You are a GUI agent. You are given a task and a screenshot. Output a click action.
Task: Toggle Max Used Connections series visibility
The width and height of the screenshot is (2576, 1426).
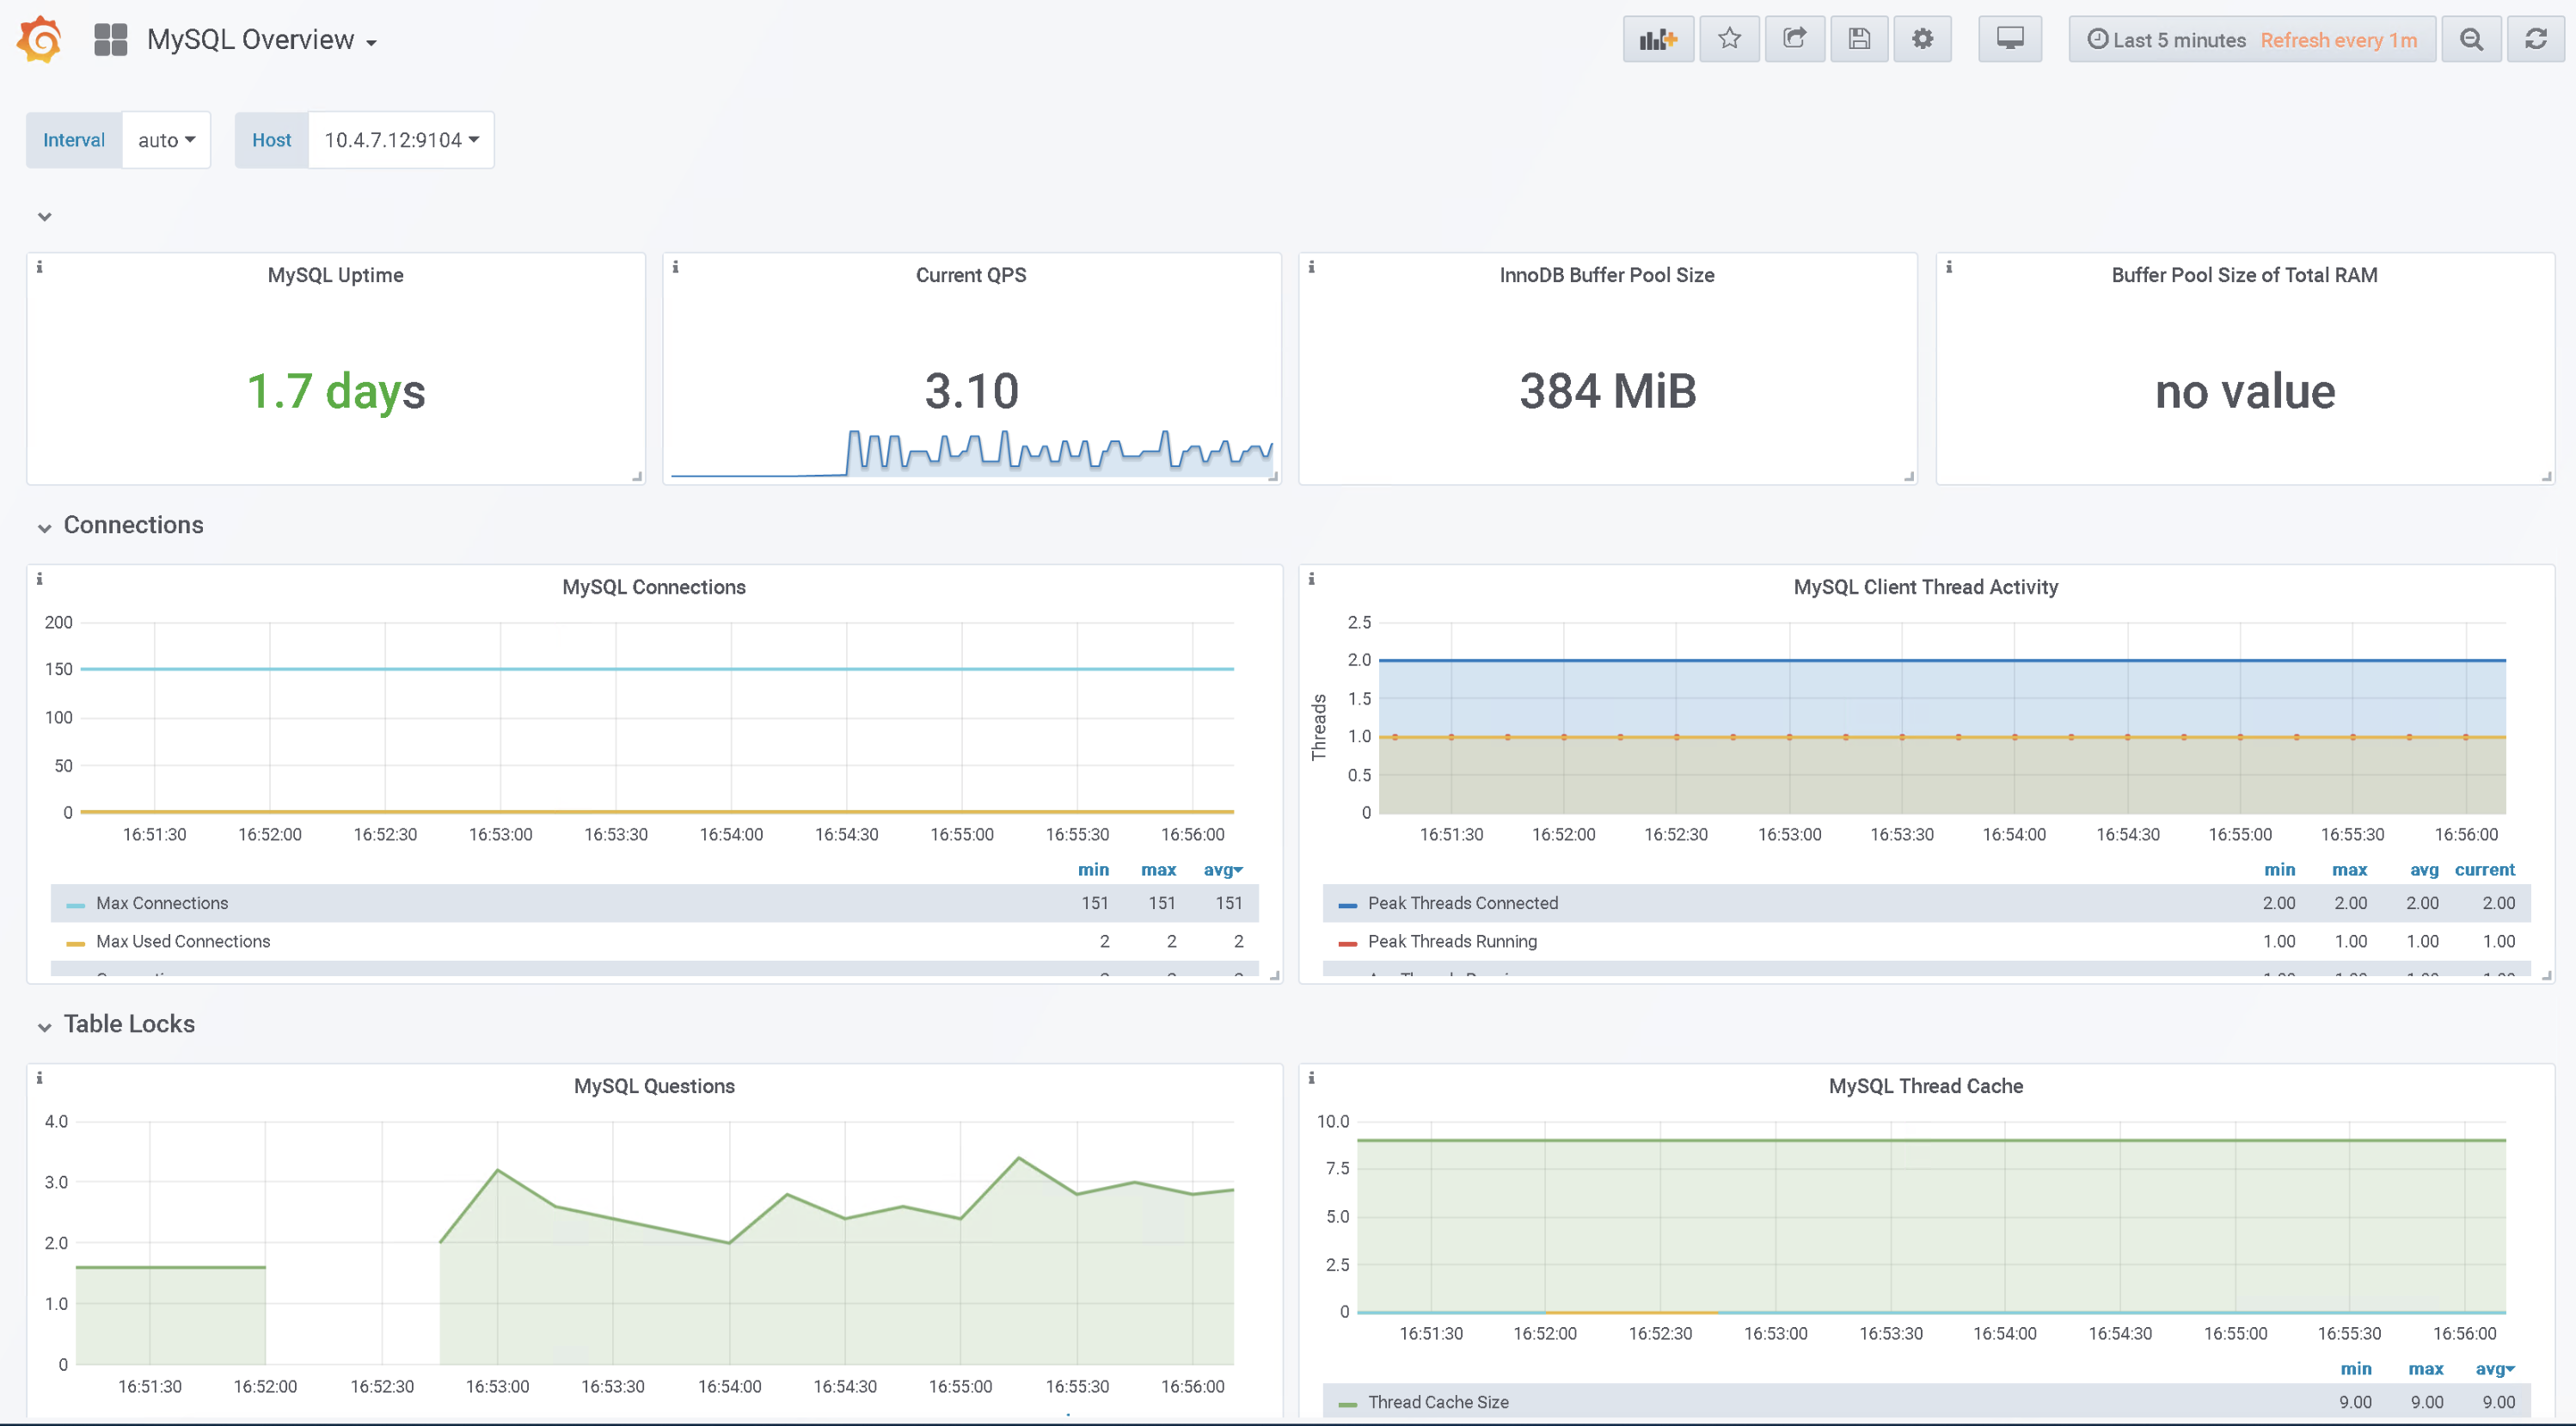(183, 941)
